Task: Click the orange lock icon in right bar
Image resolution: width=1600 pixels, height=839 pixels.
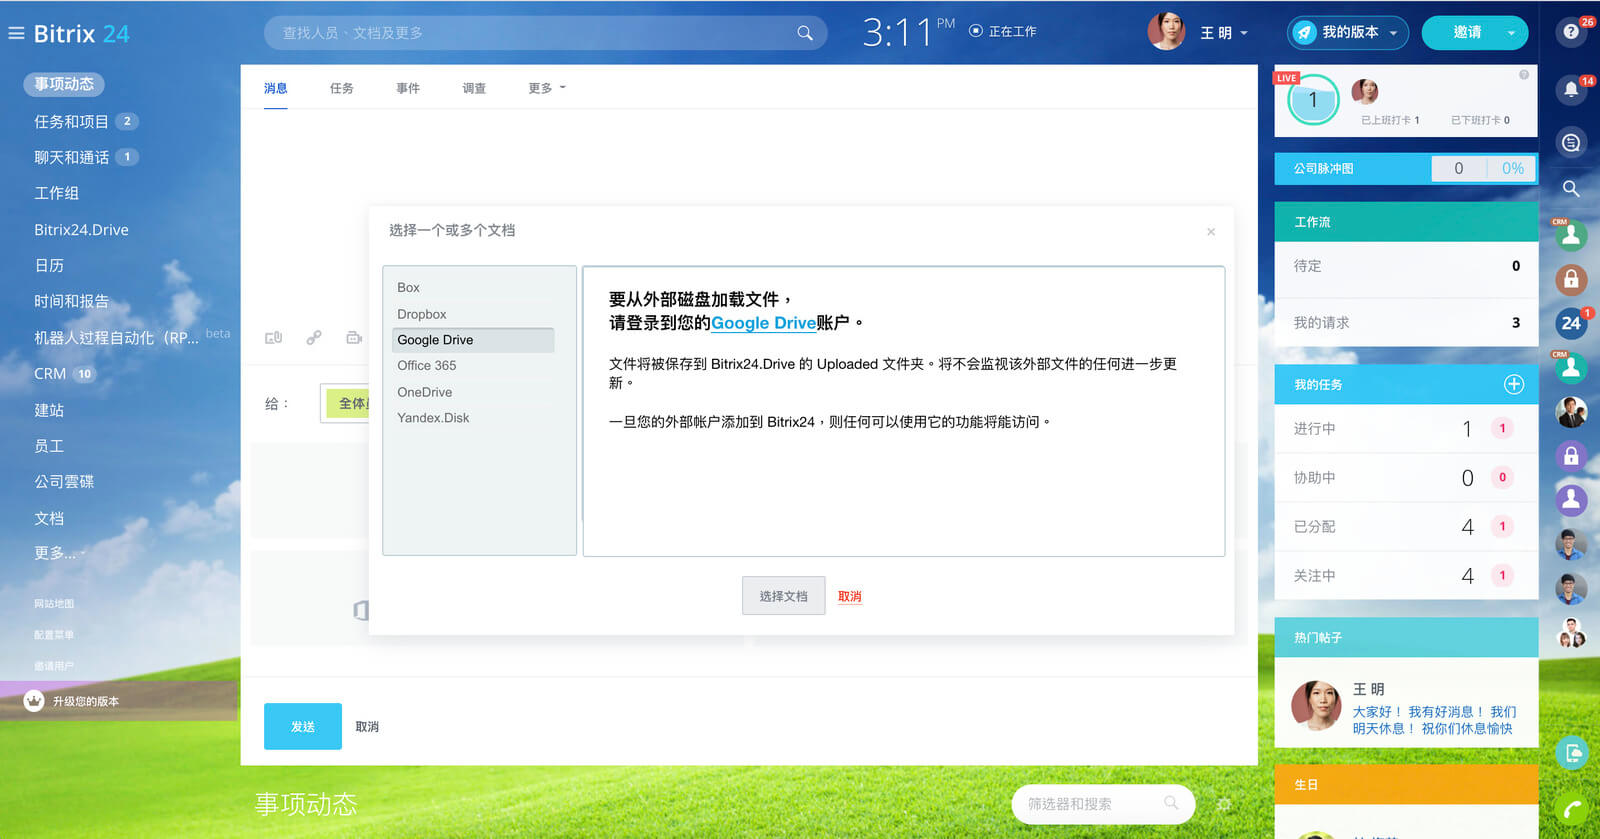Action: click(x=1571, y=279)
